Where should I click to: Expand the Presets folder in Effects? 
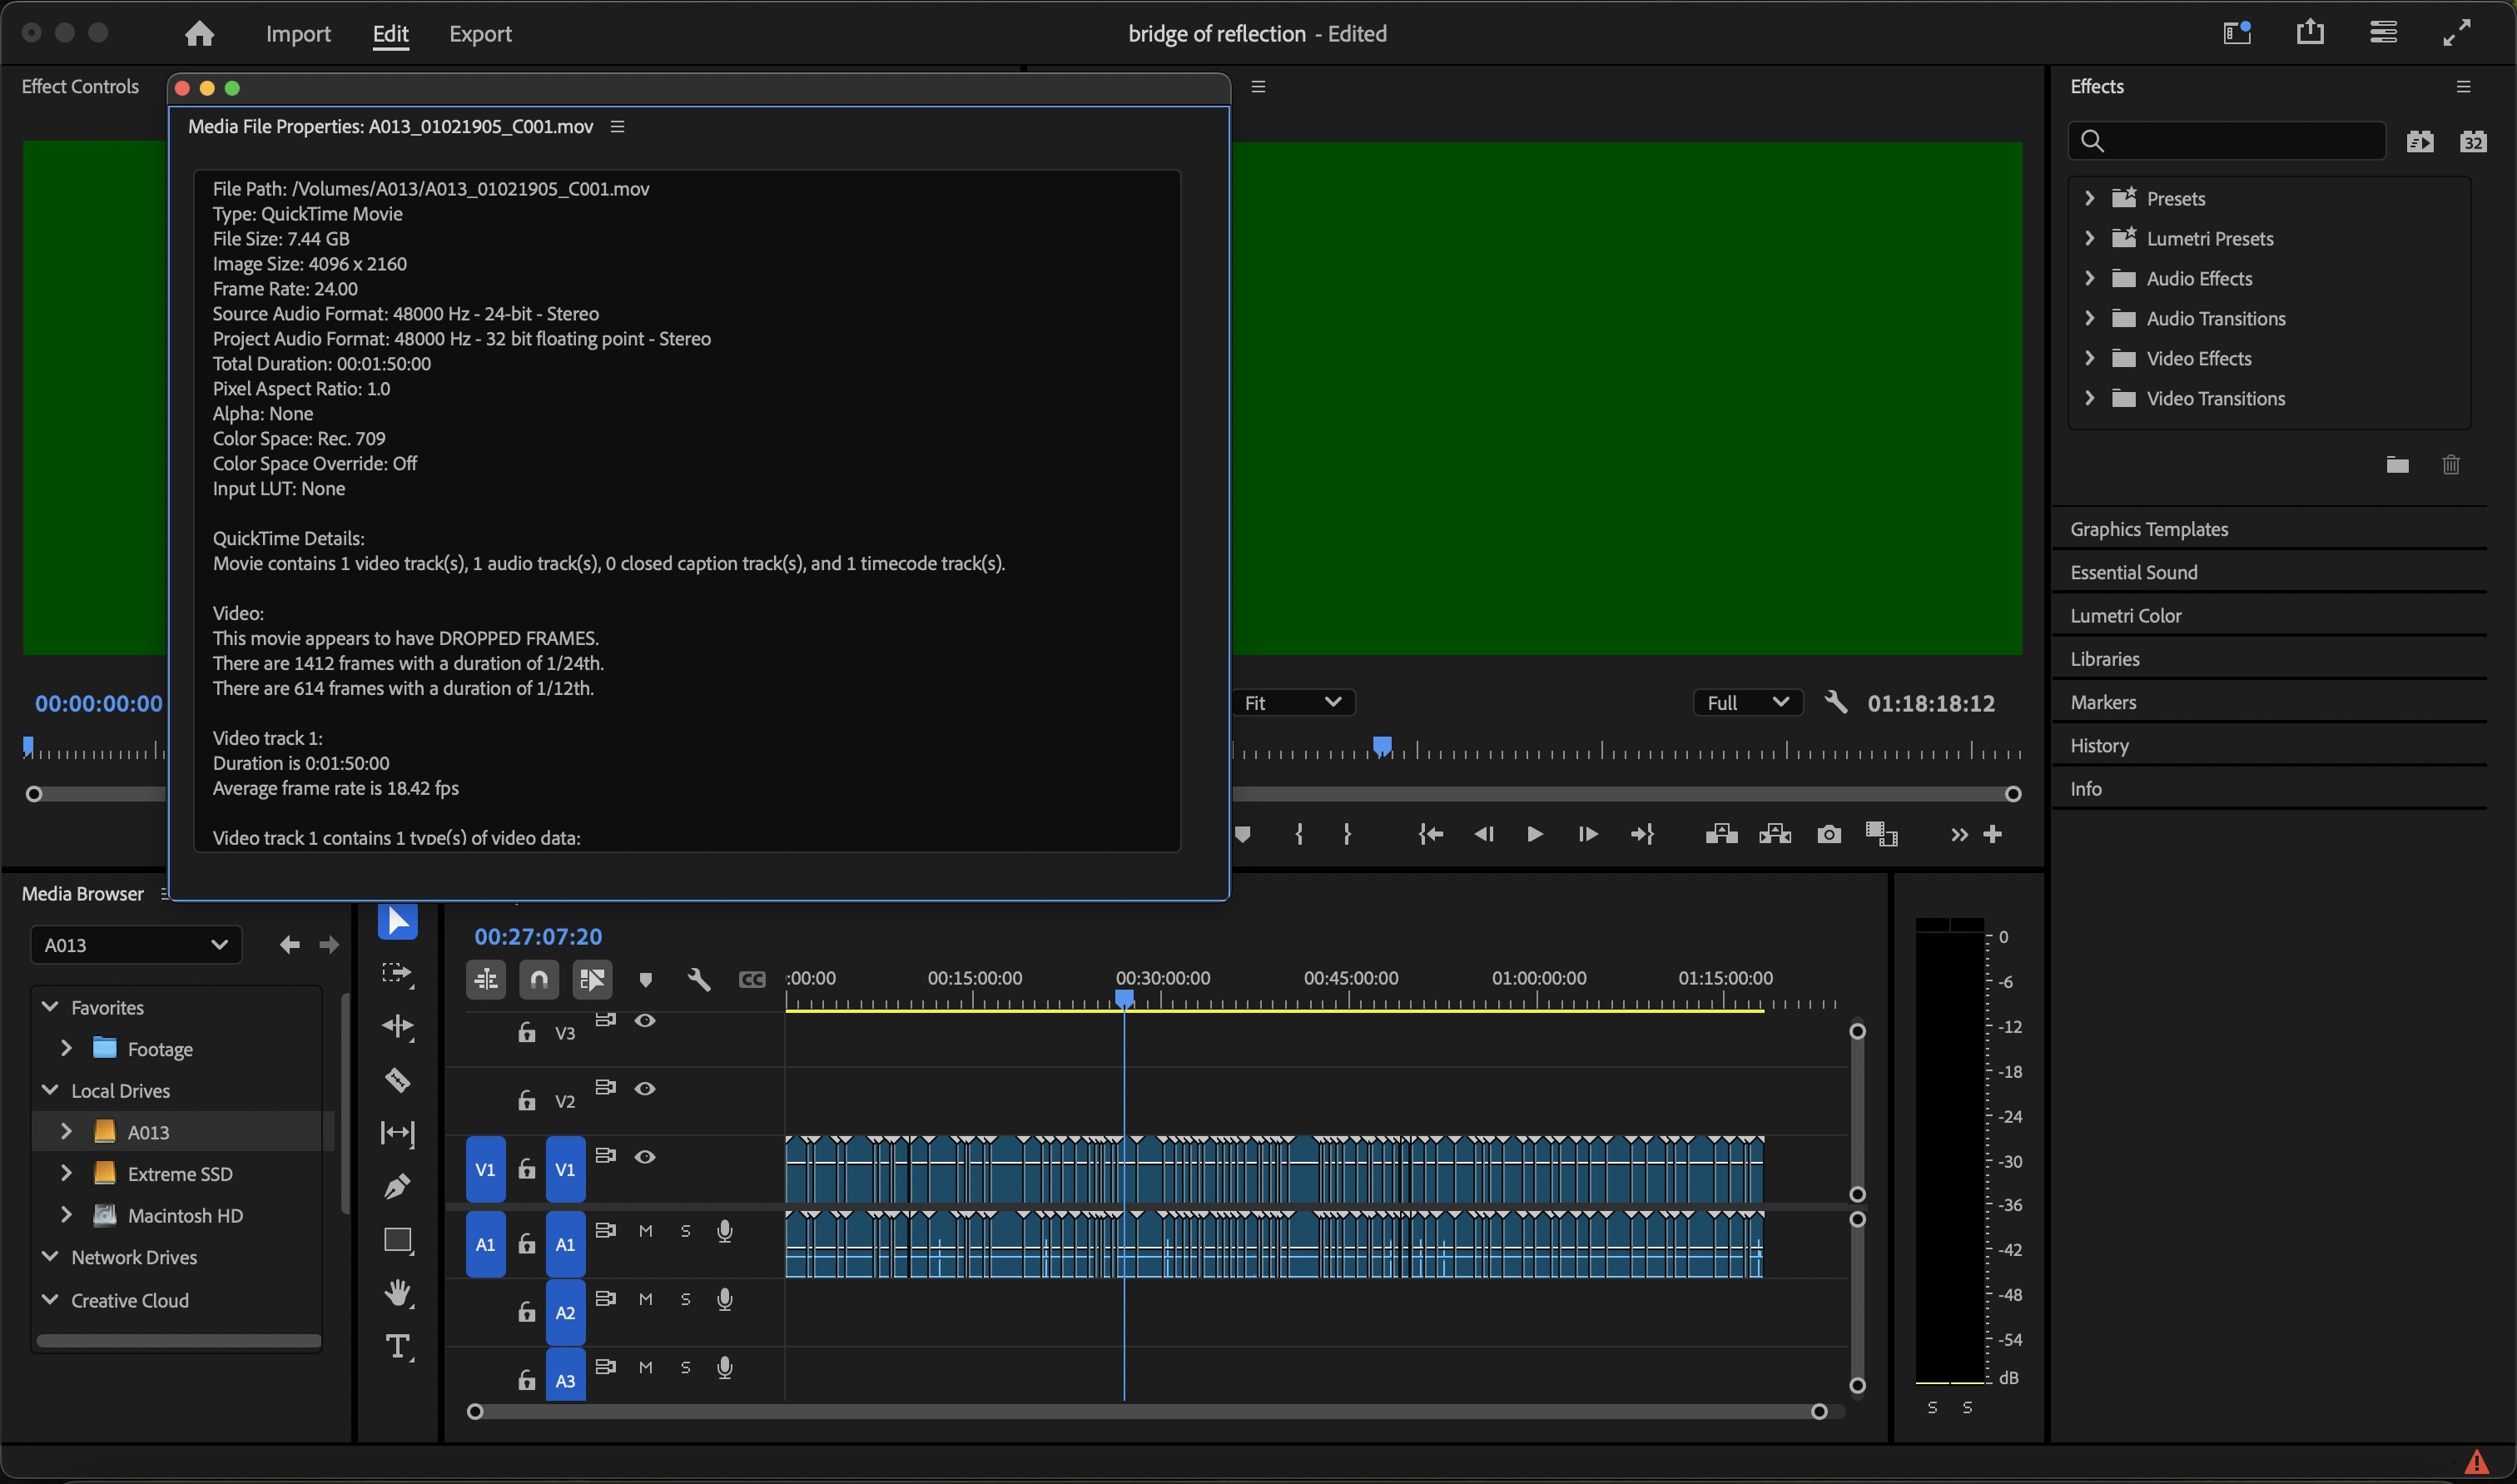coord(2089,198)
